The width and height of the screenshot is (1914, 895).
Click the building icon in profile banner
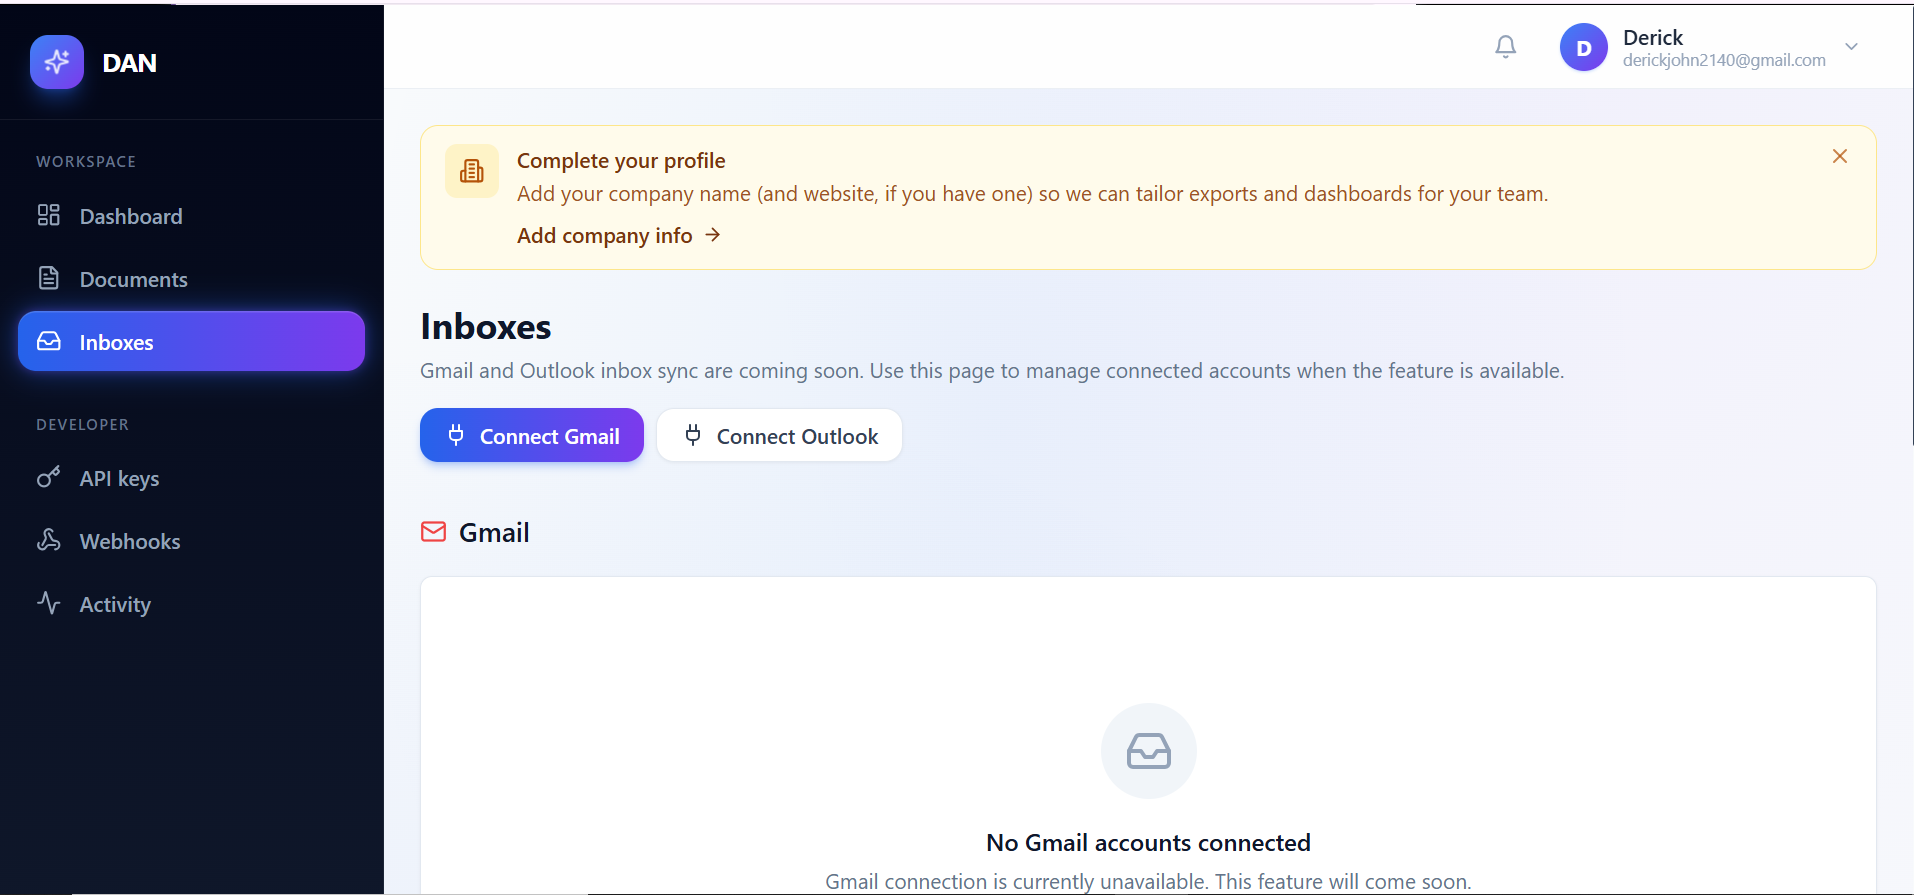[472, 171]
